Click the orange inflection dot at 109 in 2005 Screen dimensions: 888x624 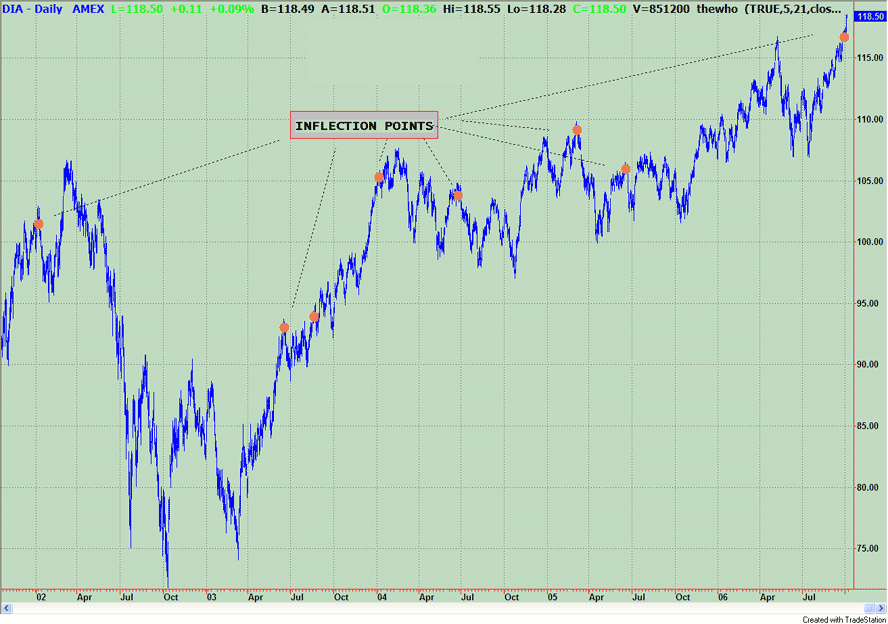pos(577,130)
